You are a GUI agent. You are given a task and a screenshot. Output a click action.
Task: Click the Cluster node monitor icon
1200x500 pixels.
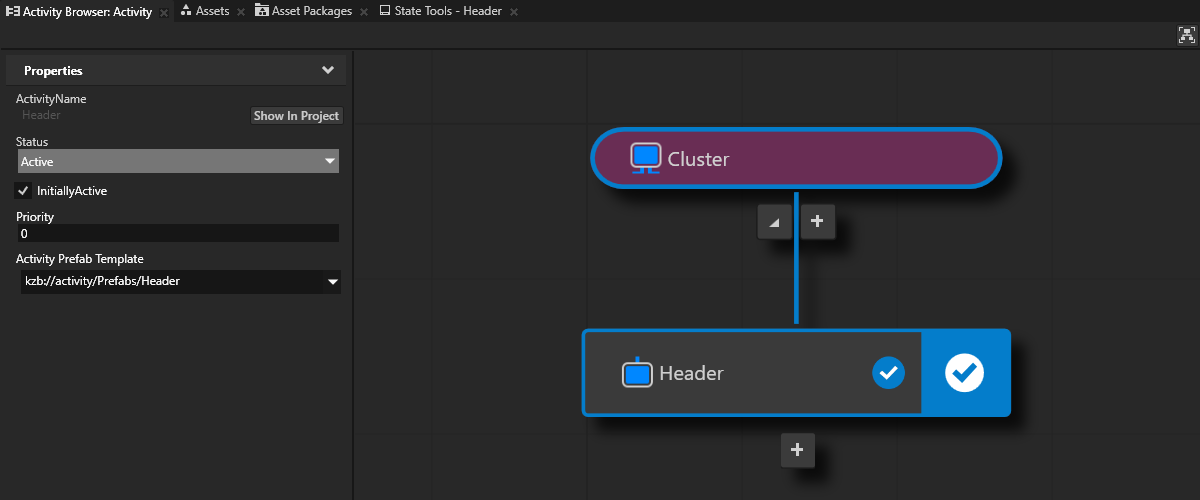tap(646, 158)
